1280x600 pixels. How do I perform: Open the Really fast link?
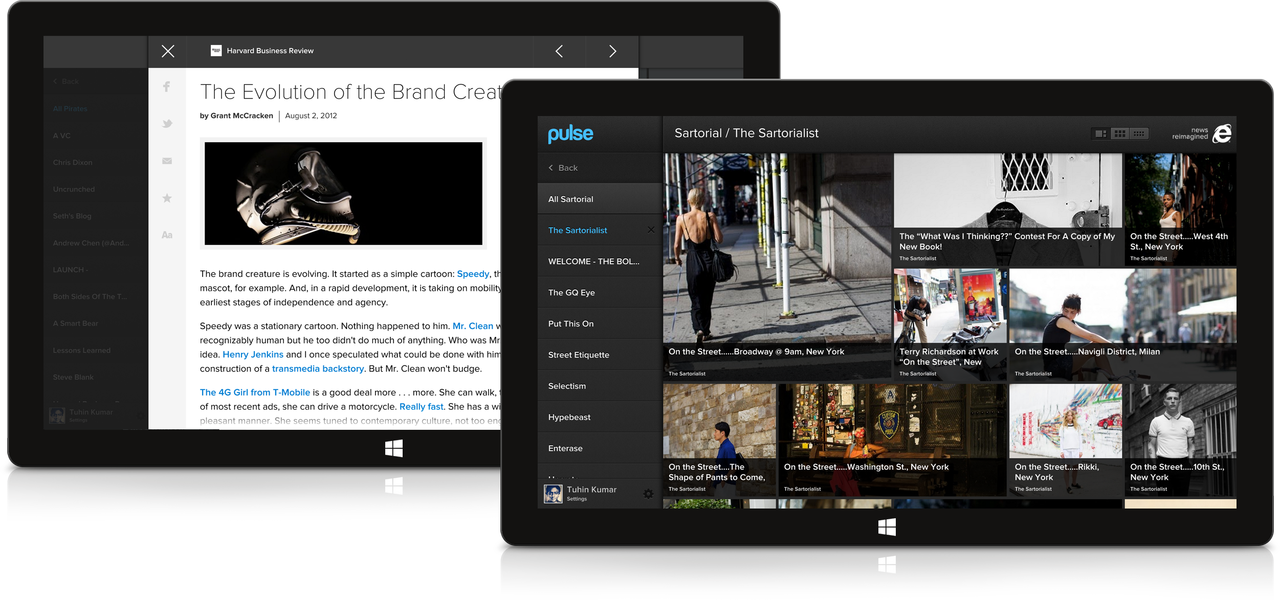(x=421, y=407)
